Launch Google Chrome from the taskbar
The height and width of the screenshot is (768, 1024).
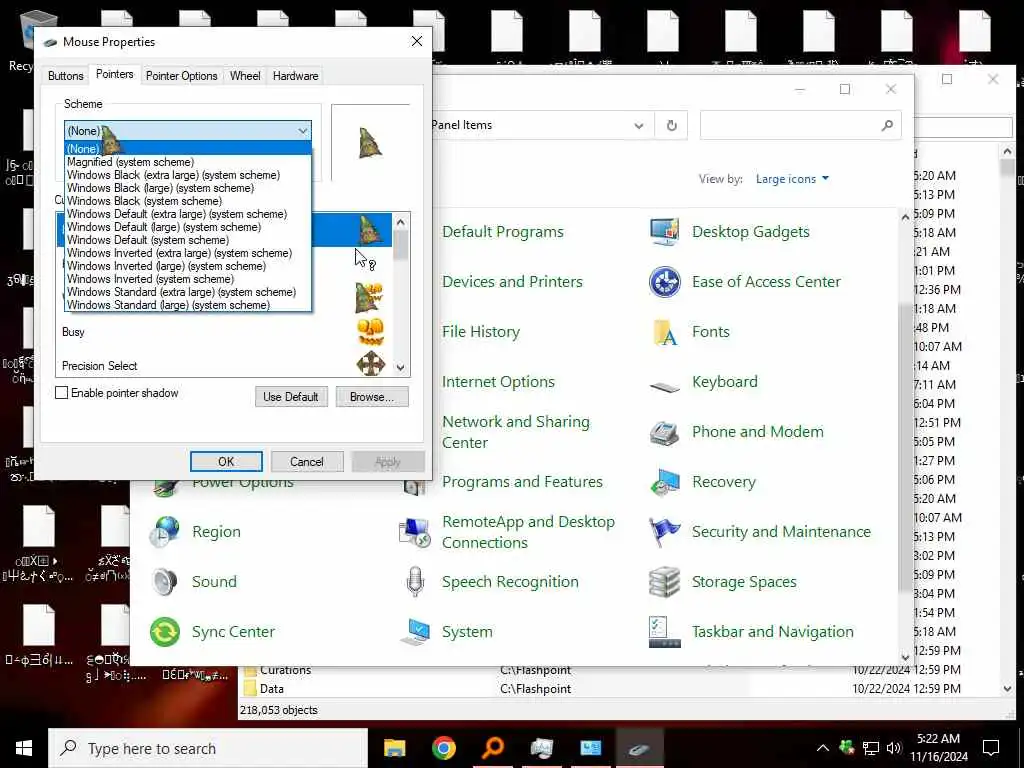(443, 748)
